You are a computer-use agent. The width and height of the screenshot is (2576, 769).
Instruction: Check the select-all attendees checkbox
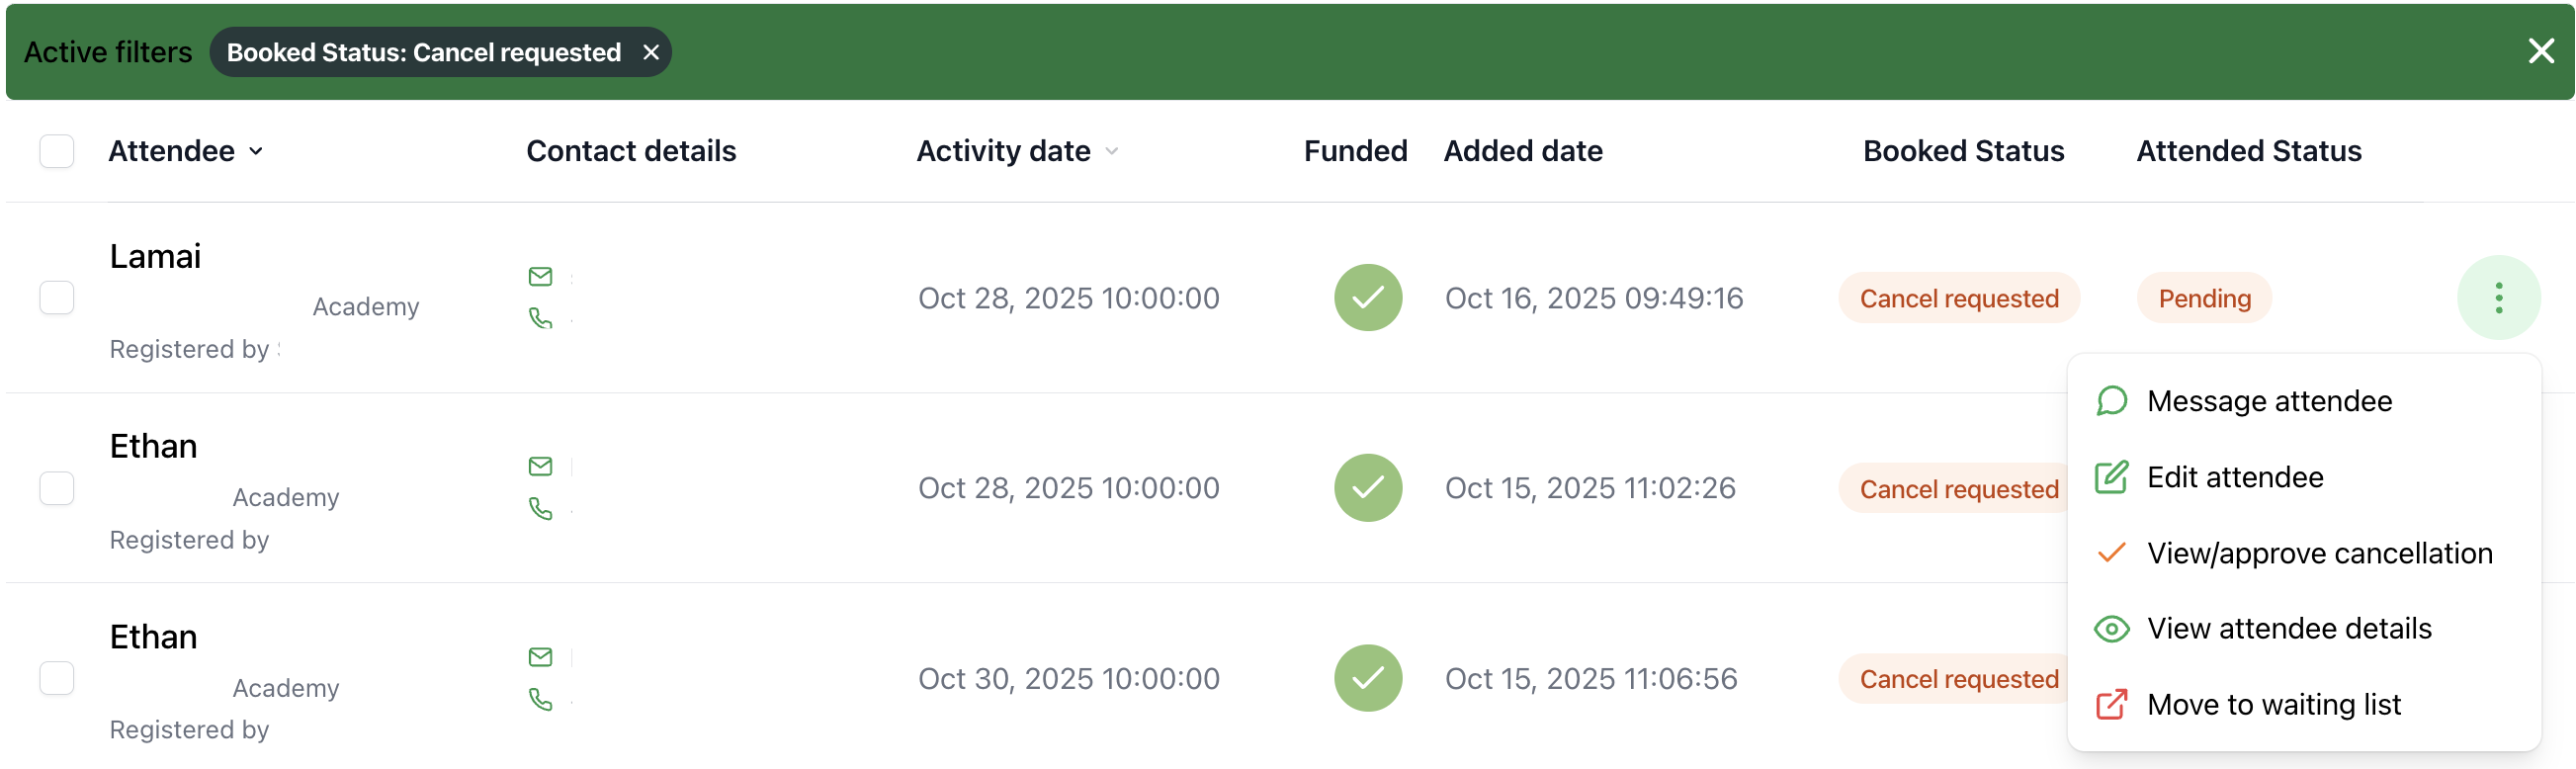57,151
